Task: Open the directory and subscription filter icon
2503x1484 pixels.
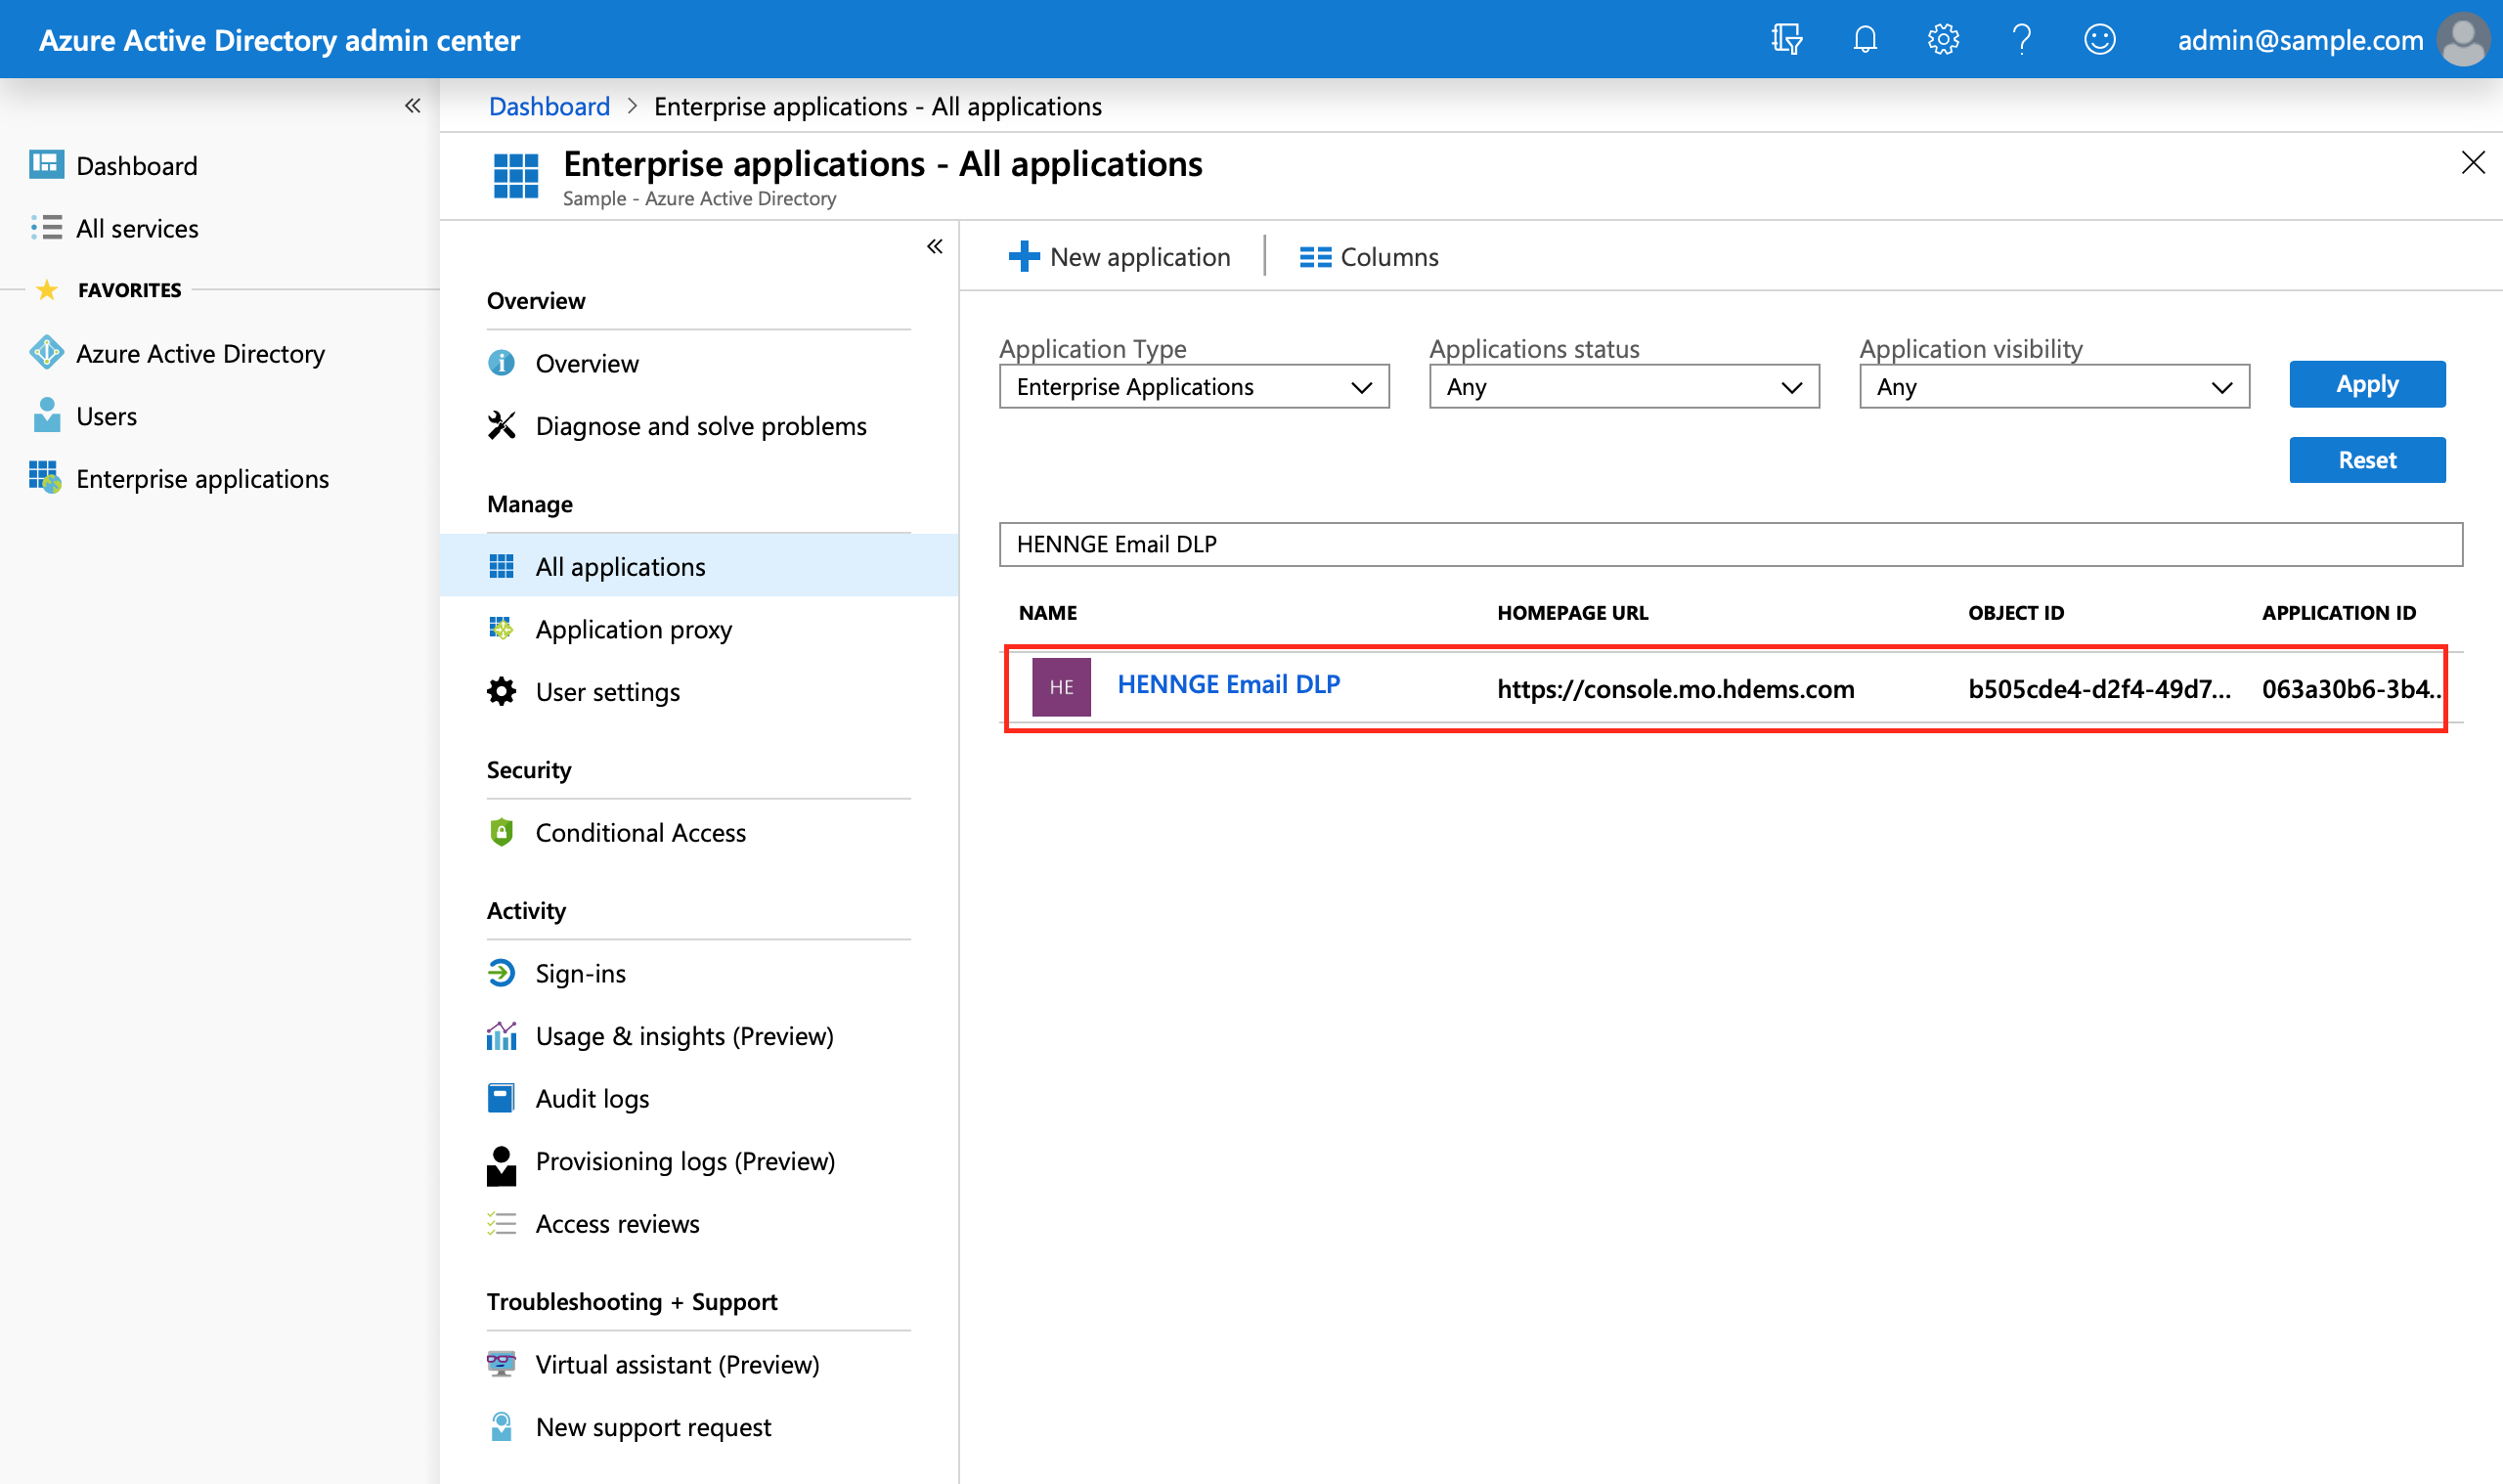Action: coord(1786,40)
